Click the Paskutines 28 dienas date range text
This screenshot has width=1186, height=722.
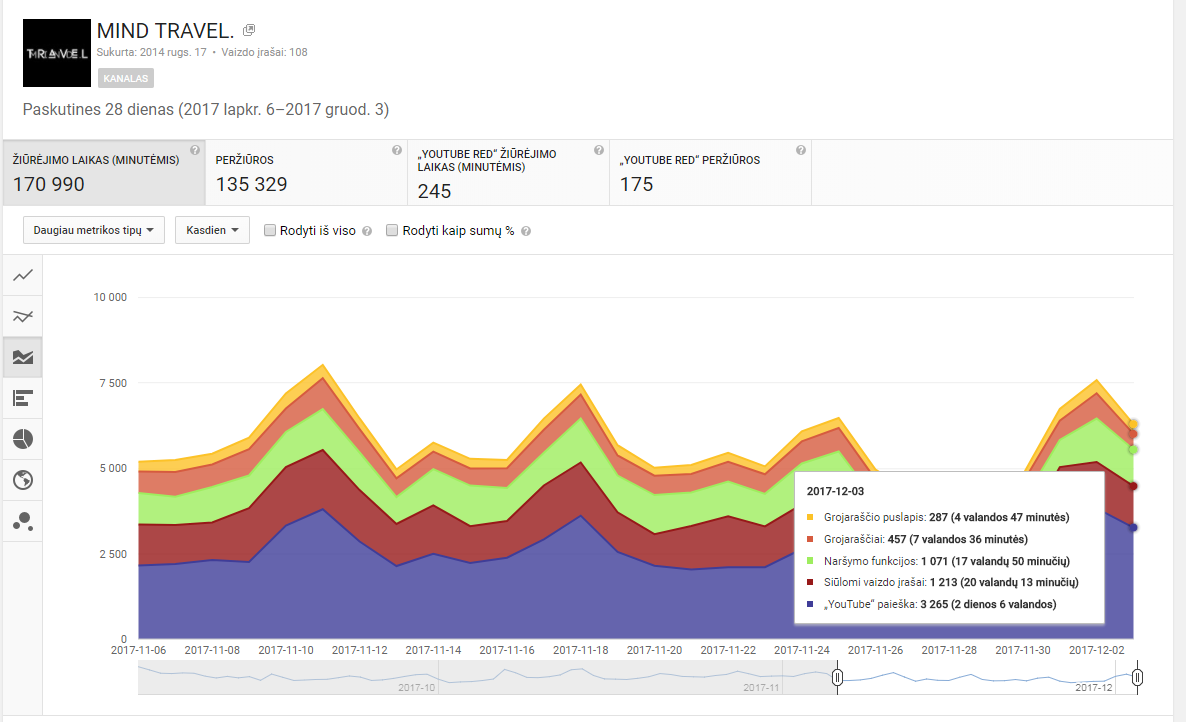[206, 110]
